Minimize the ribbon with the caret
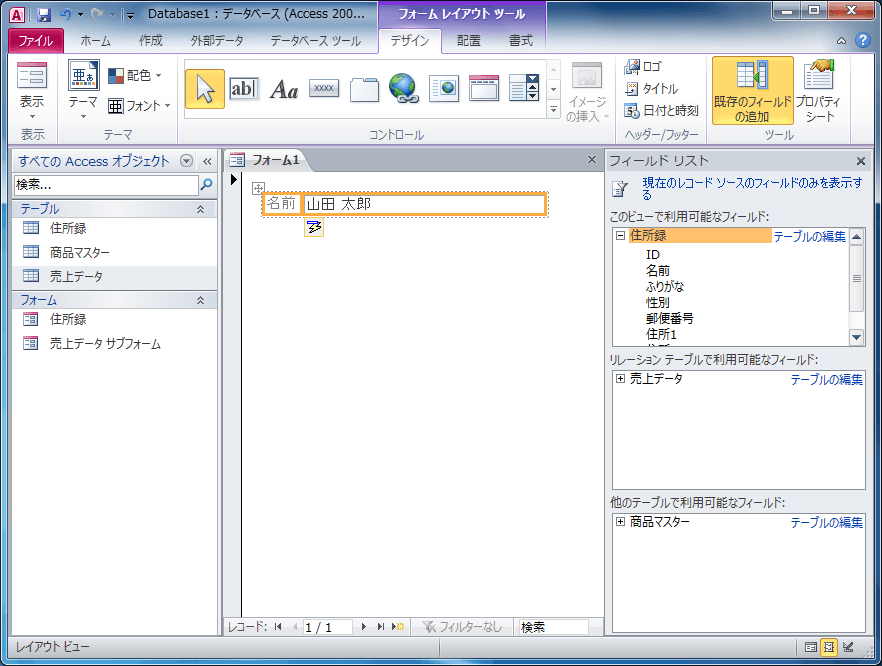The width and height of the screenshot is (882, 666). [x=842, y=40]
